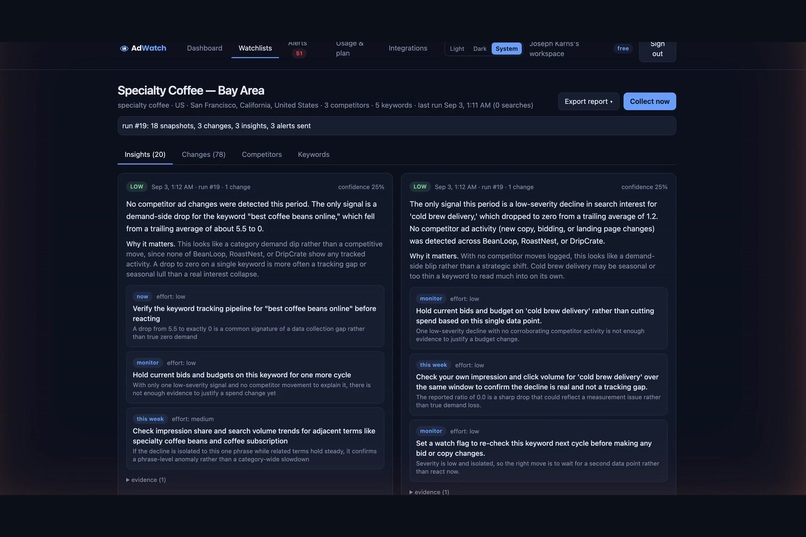Click the LOW badge on cold brew delivery insight
806x537 pixels.
(420, 187)
